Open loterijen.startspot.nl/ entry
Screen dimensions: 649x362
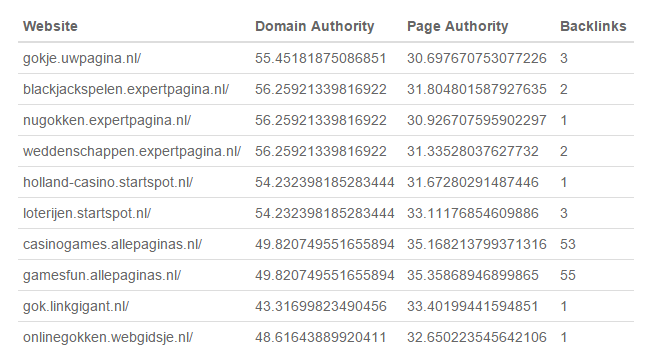click(87, 213)
